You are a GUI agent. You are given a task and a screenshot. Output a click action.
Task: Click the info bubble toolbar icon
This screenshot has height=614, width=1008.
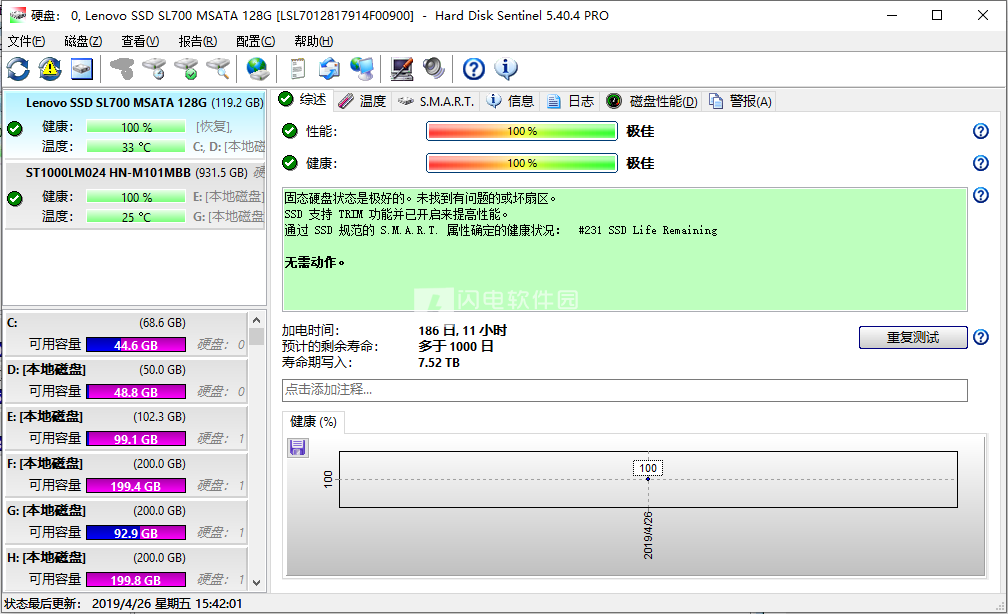[506, 69]
